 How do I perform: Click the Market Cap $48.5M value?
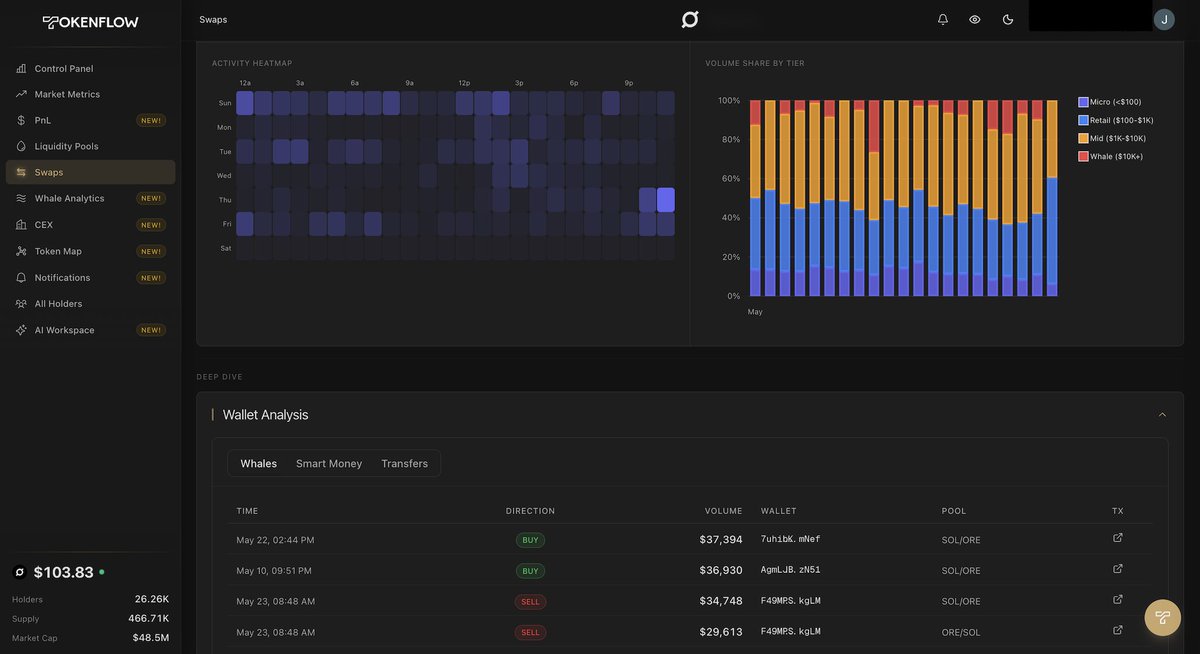tap(151, 637)
